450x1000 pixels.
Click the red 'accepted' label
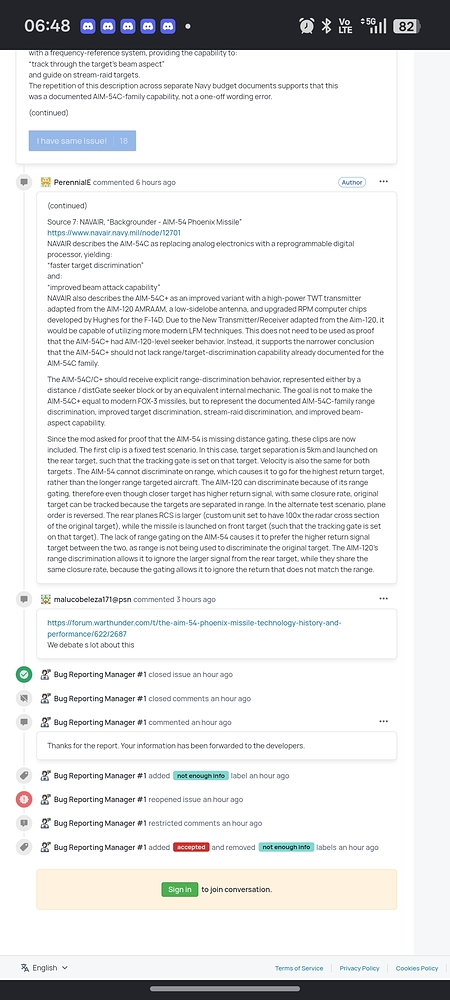[x=191, y=847]
